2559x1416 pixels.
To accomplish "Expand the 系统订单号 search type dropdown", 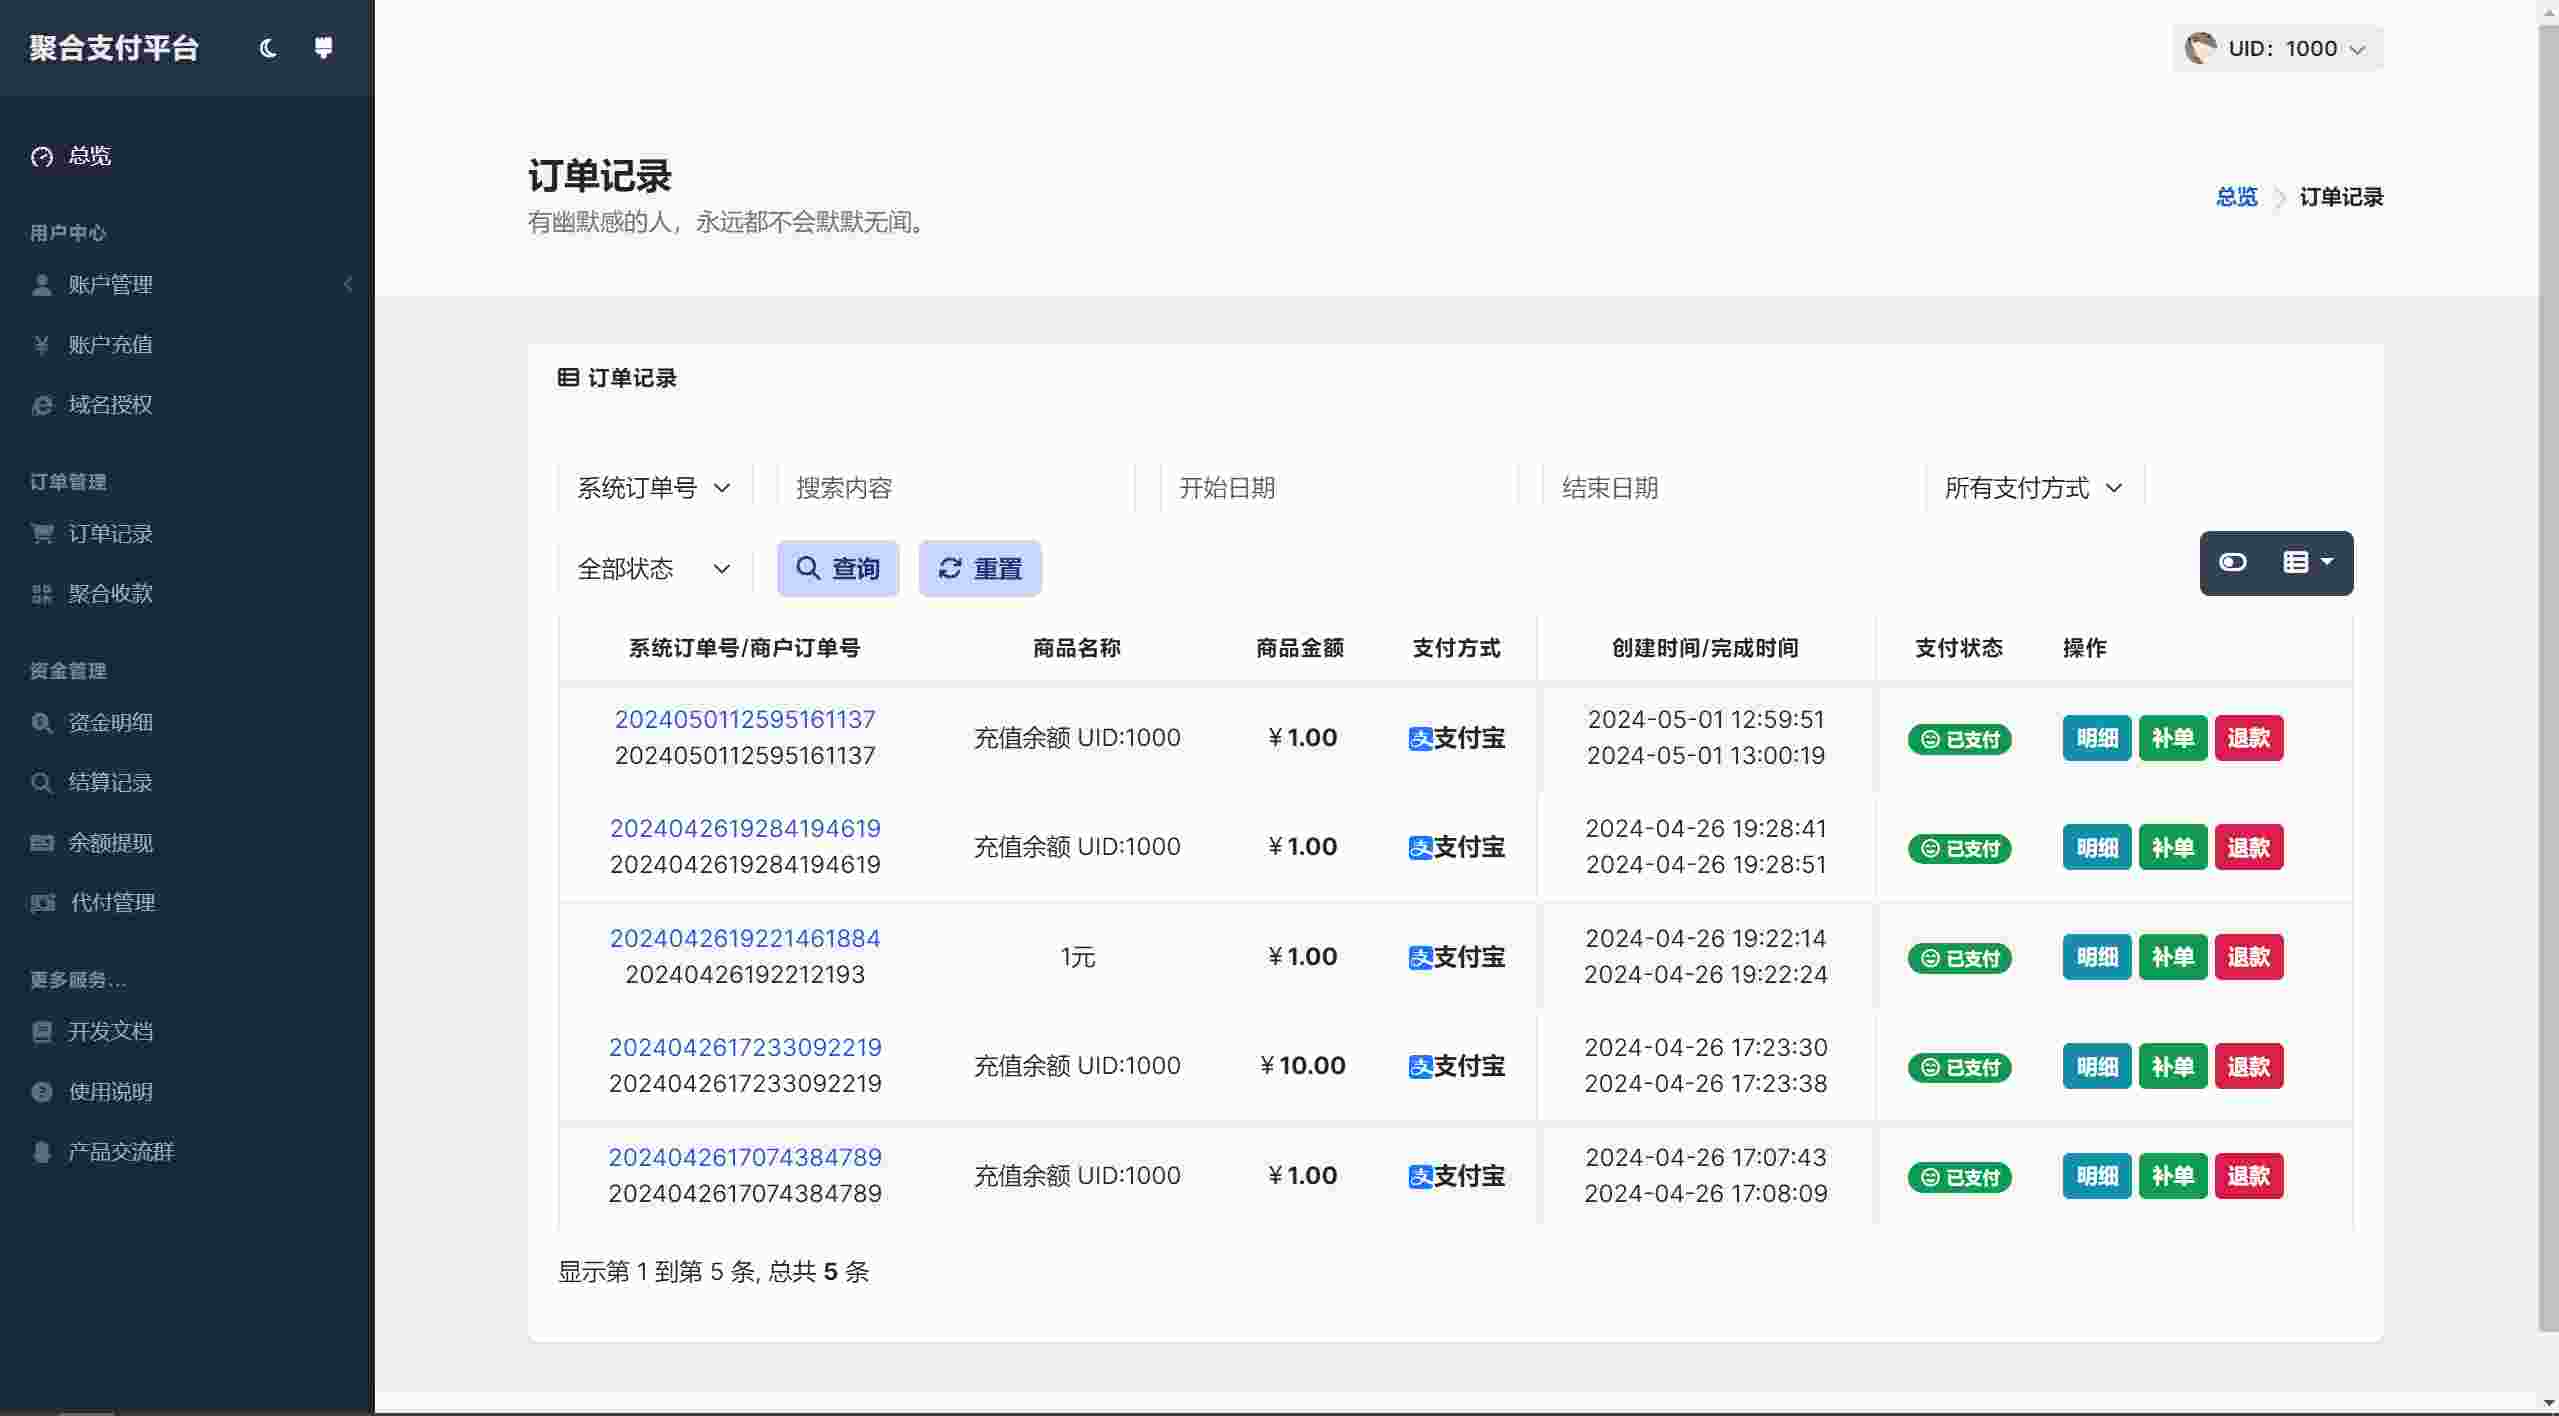I will click(x=654, y=488).
